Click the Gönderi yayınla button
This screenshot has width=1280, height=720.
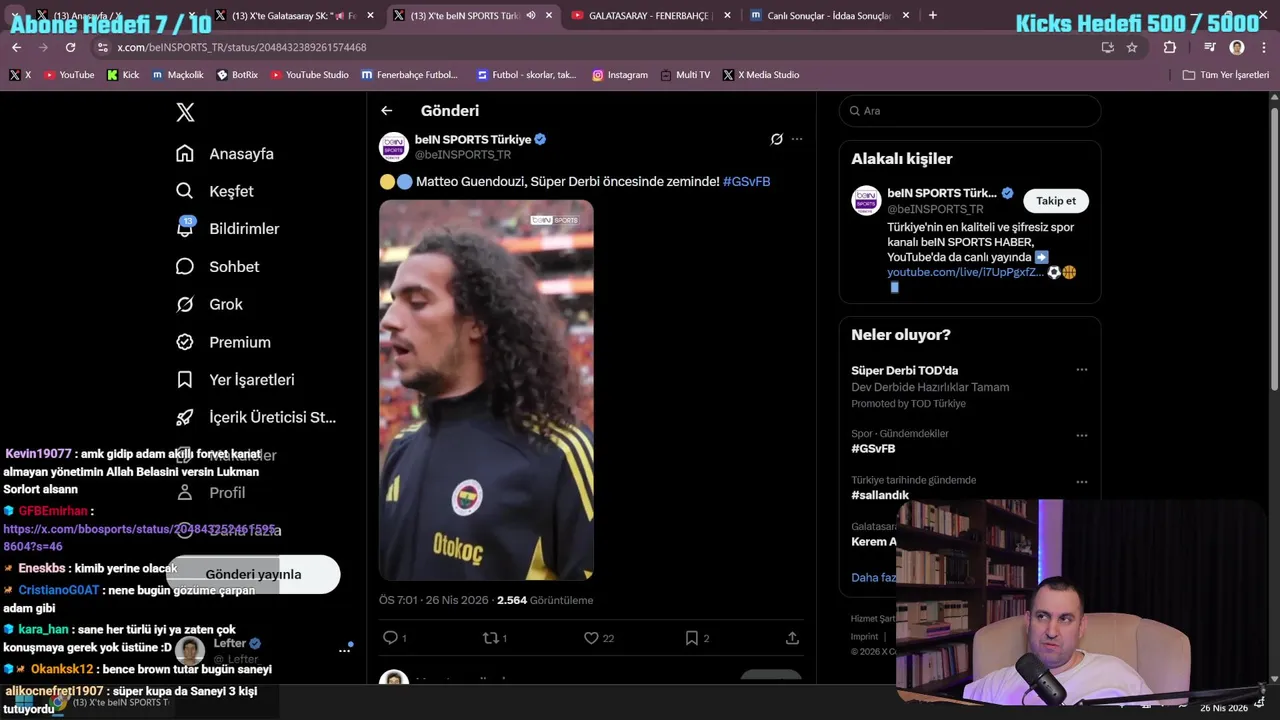(x=253, y=574)
